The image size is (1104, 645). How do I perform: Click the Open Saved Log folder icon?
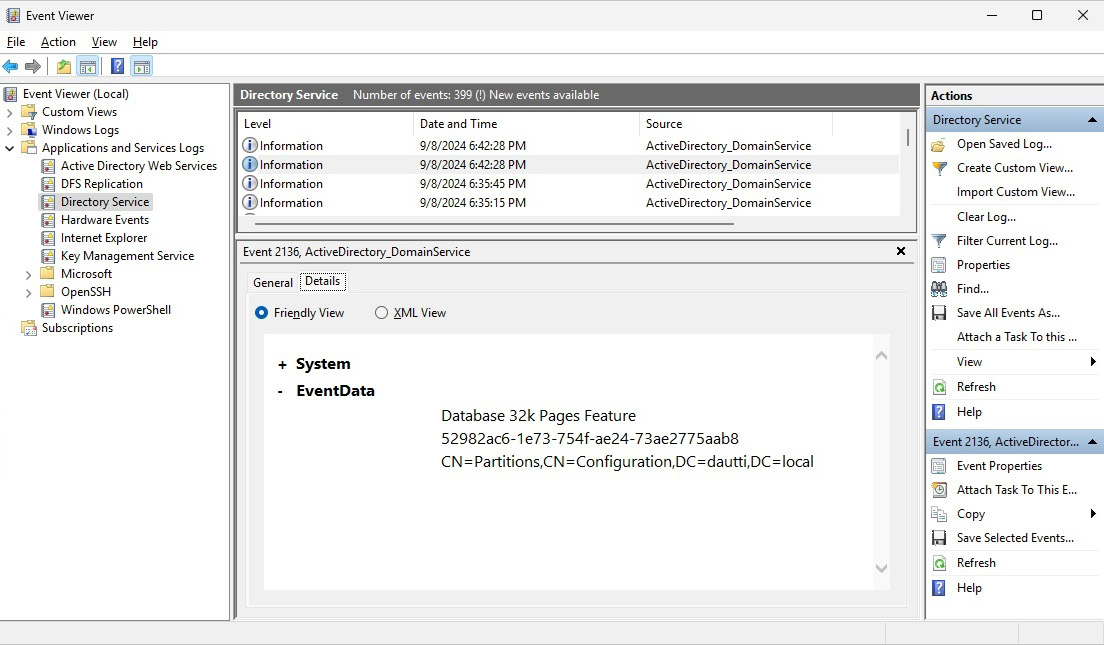pyautogui.click(x=939, y=144)
